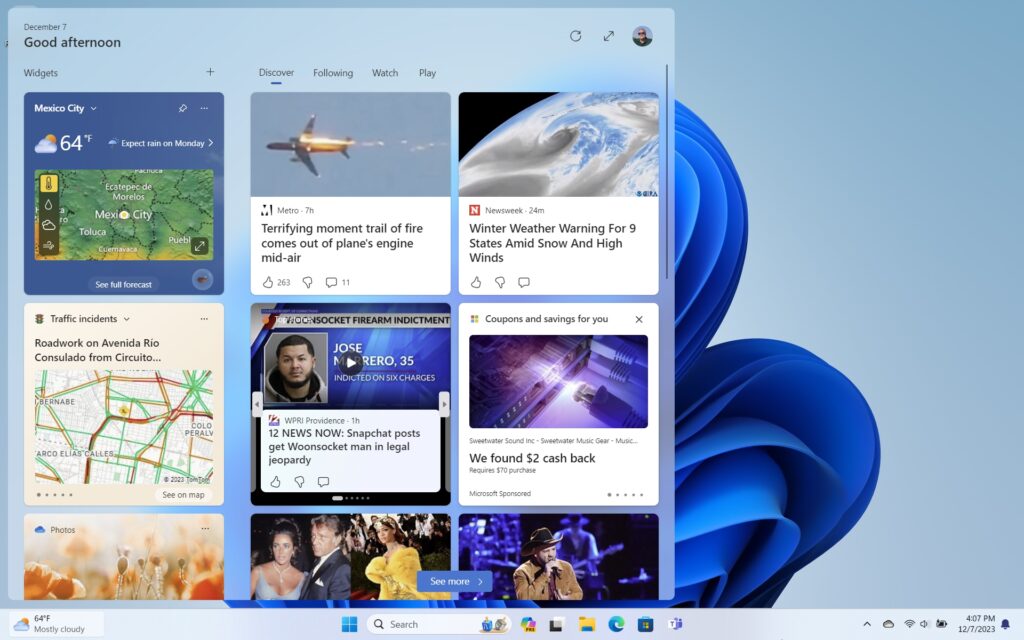
Task: Switch to the Discover tab
Action: [x=276, y=72]
